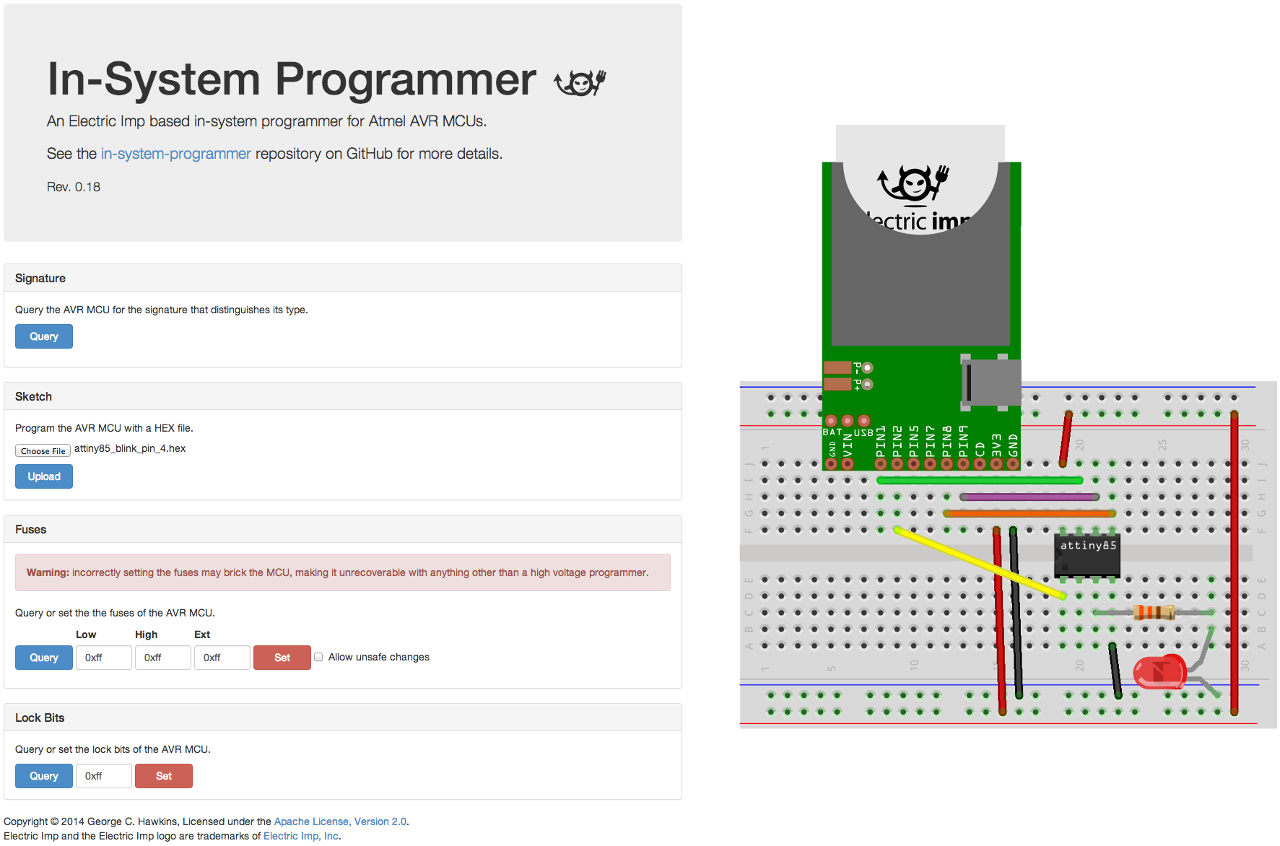Image resolution: width=1280 pixels, height=846 pixels.
Task: Click Set in the Fuses section
Action: (282, 657)
